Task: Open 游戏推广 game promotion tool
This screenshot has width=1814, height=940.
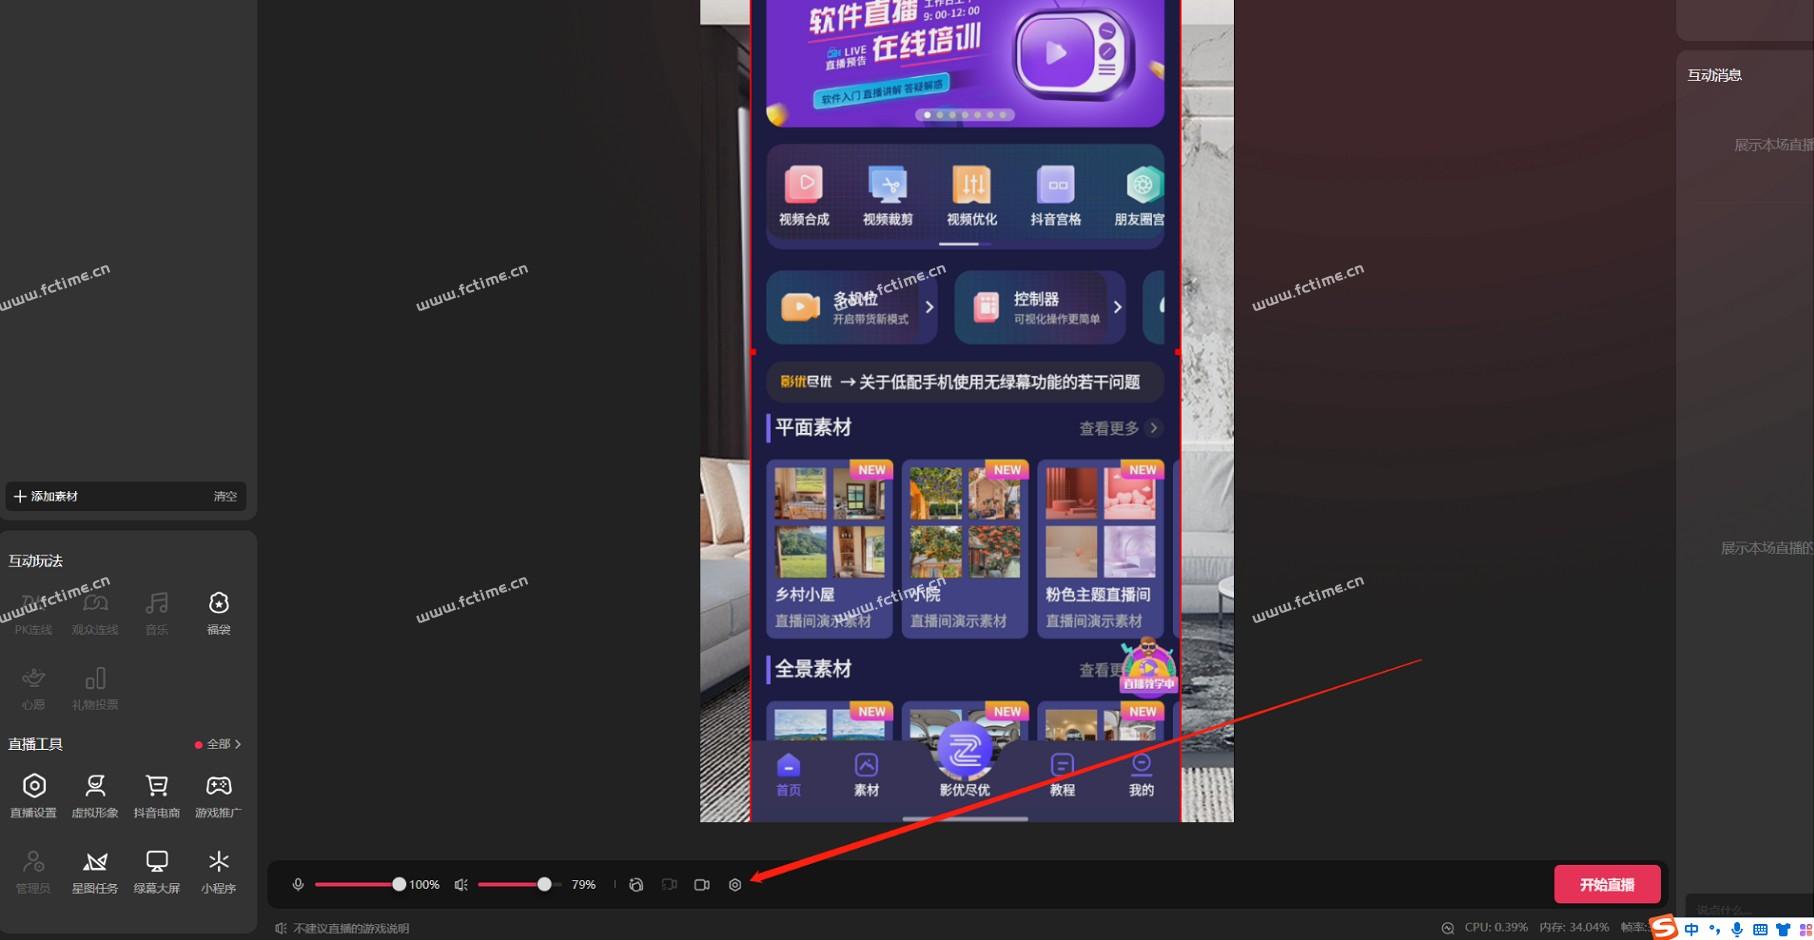Action: click(218, 795)
